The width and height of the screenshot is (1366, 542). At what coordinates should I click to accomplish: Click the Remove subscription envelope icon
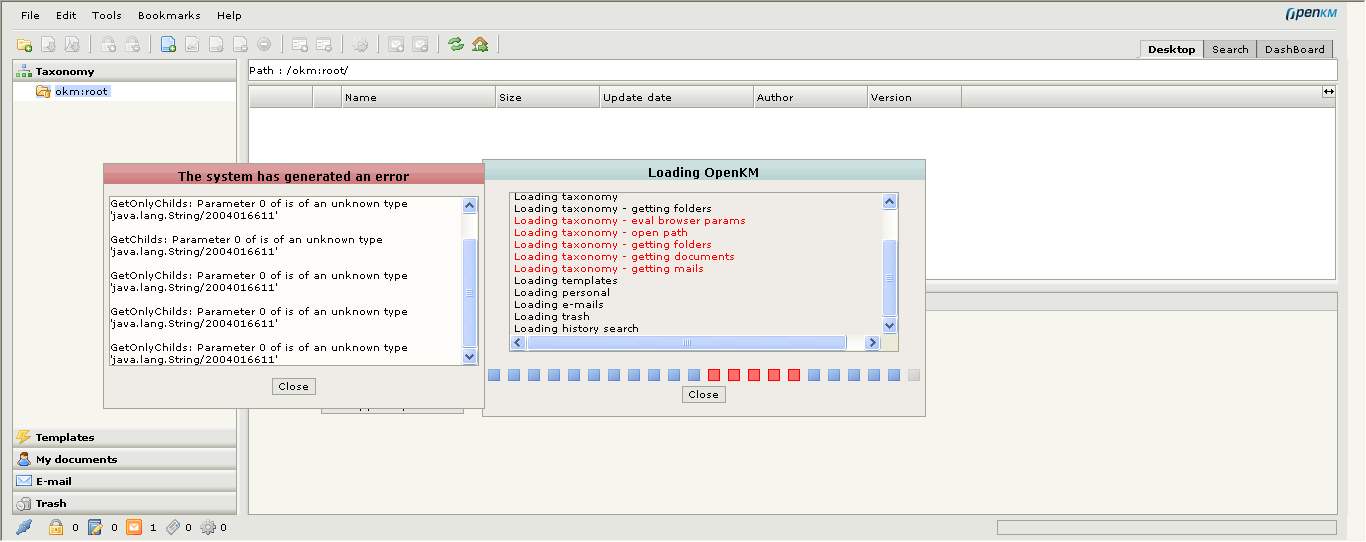pos(420,44)
